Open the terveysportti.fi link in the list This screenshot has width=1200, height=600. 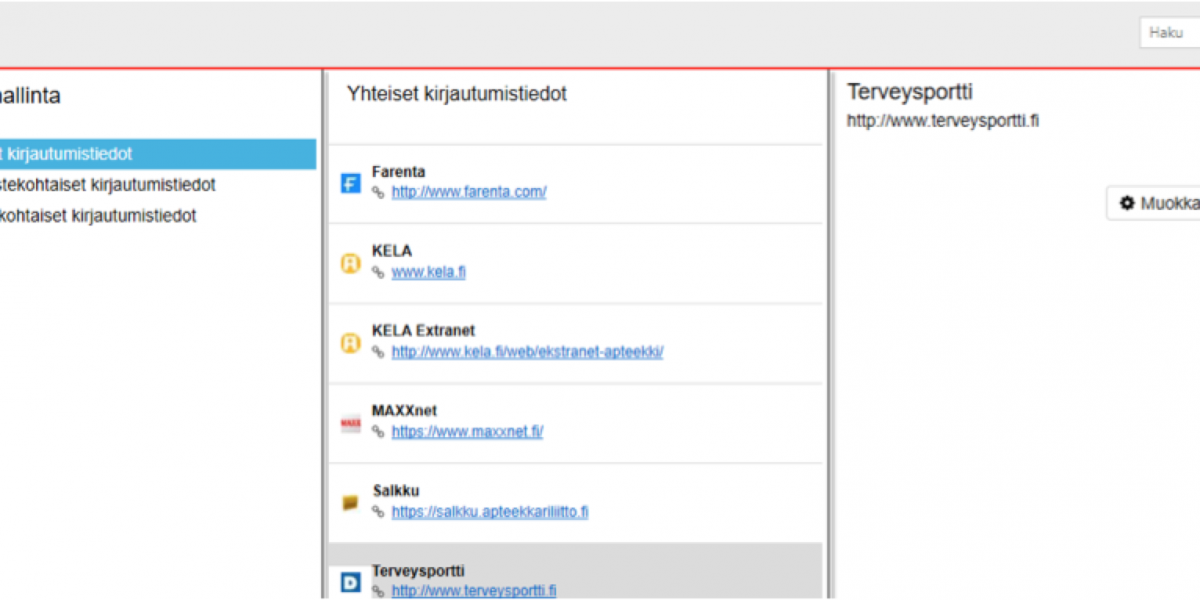[x=474, y=591]
